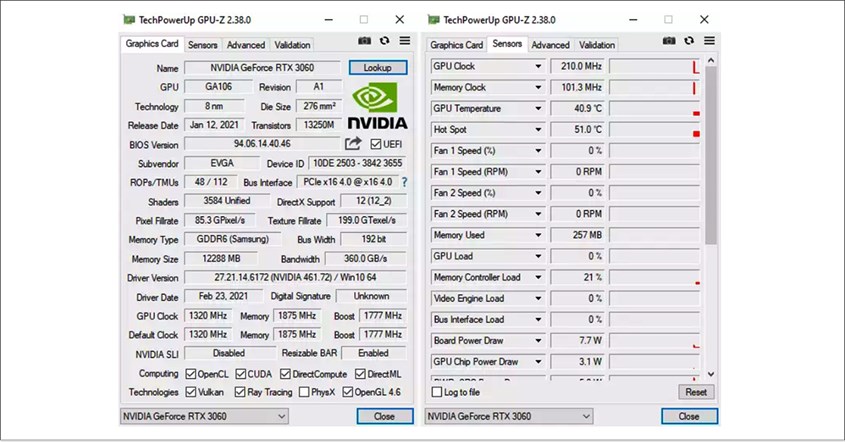Image resolution: width=845 pixels, height=442 pixels.
Task: Click GPU-Z app icon in left title bar
Action: (x=129, y=20)
